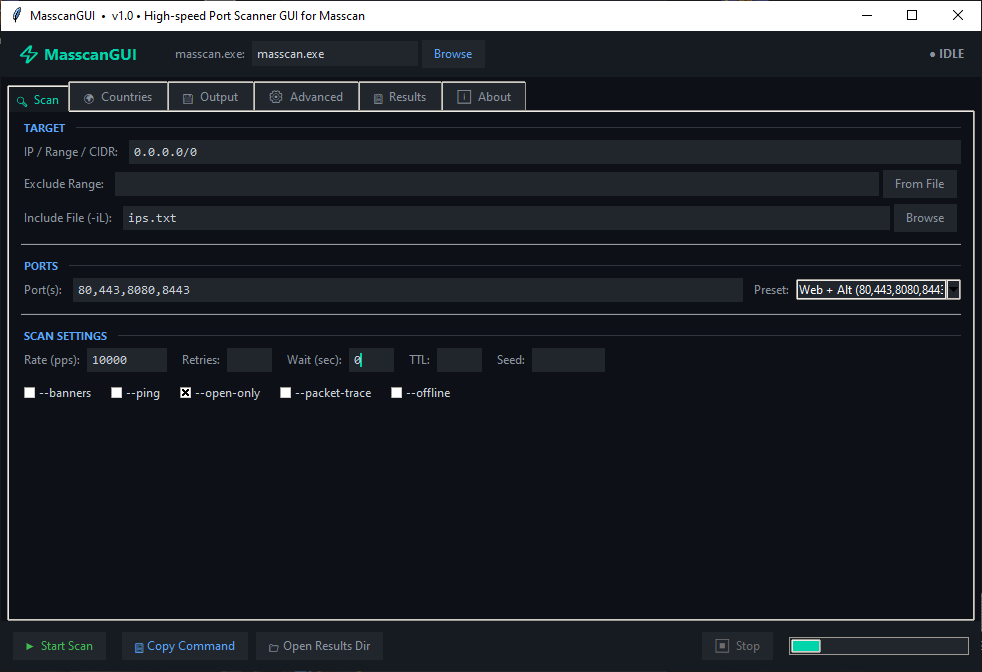Toggle the --offline checkbox

pyautogui.click(x=396, y=393)
